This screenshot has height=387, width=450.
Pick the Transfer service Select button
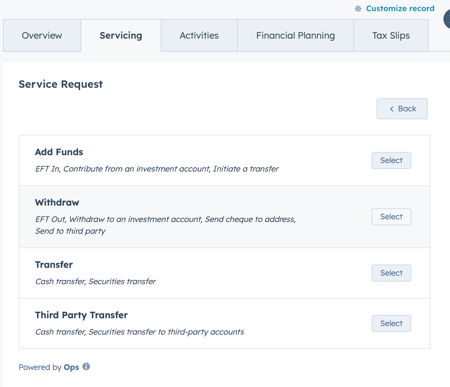click(391, 273)
